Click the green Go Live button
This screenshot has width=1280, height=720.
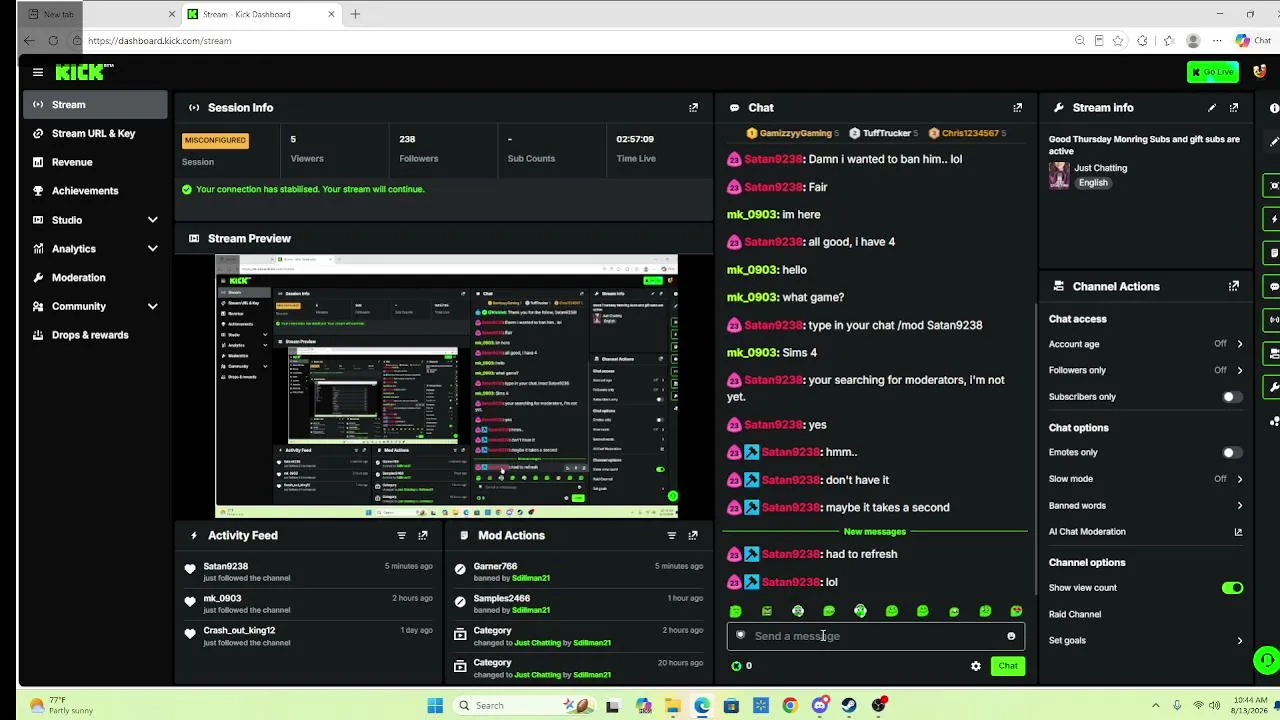[1212, 72]
